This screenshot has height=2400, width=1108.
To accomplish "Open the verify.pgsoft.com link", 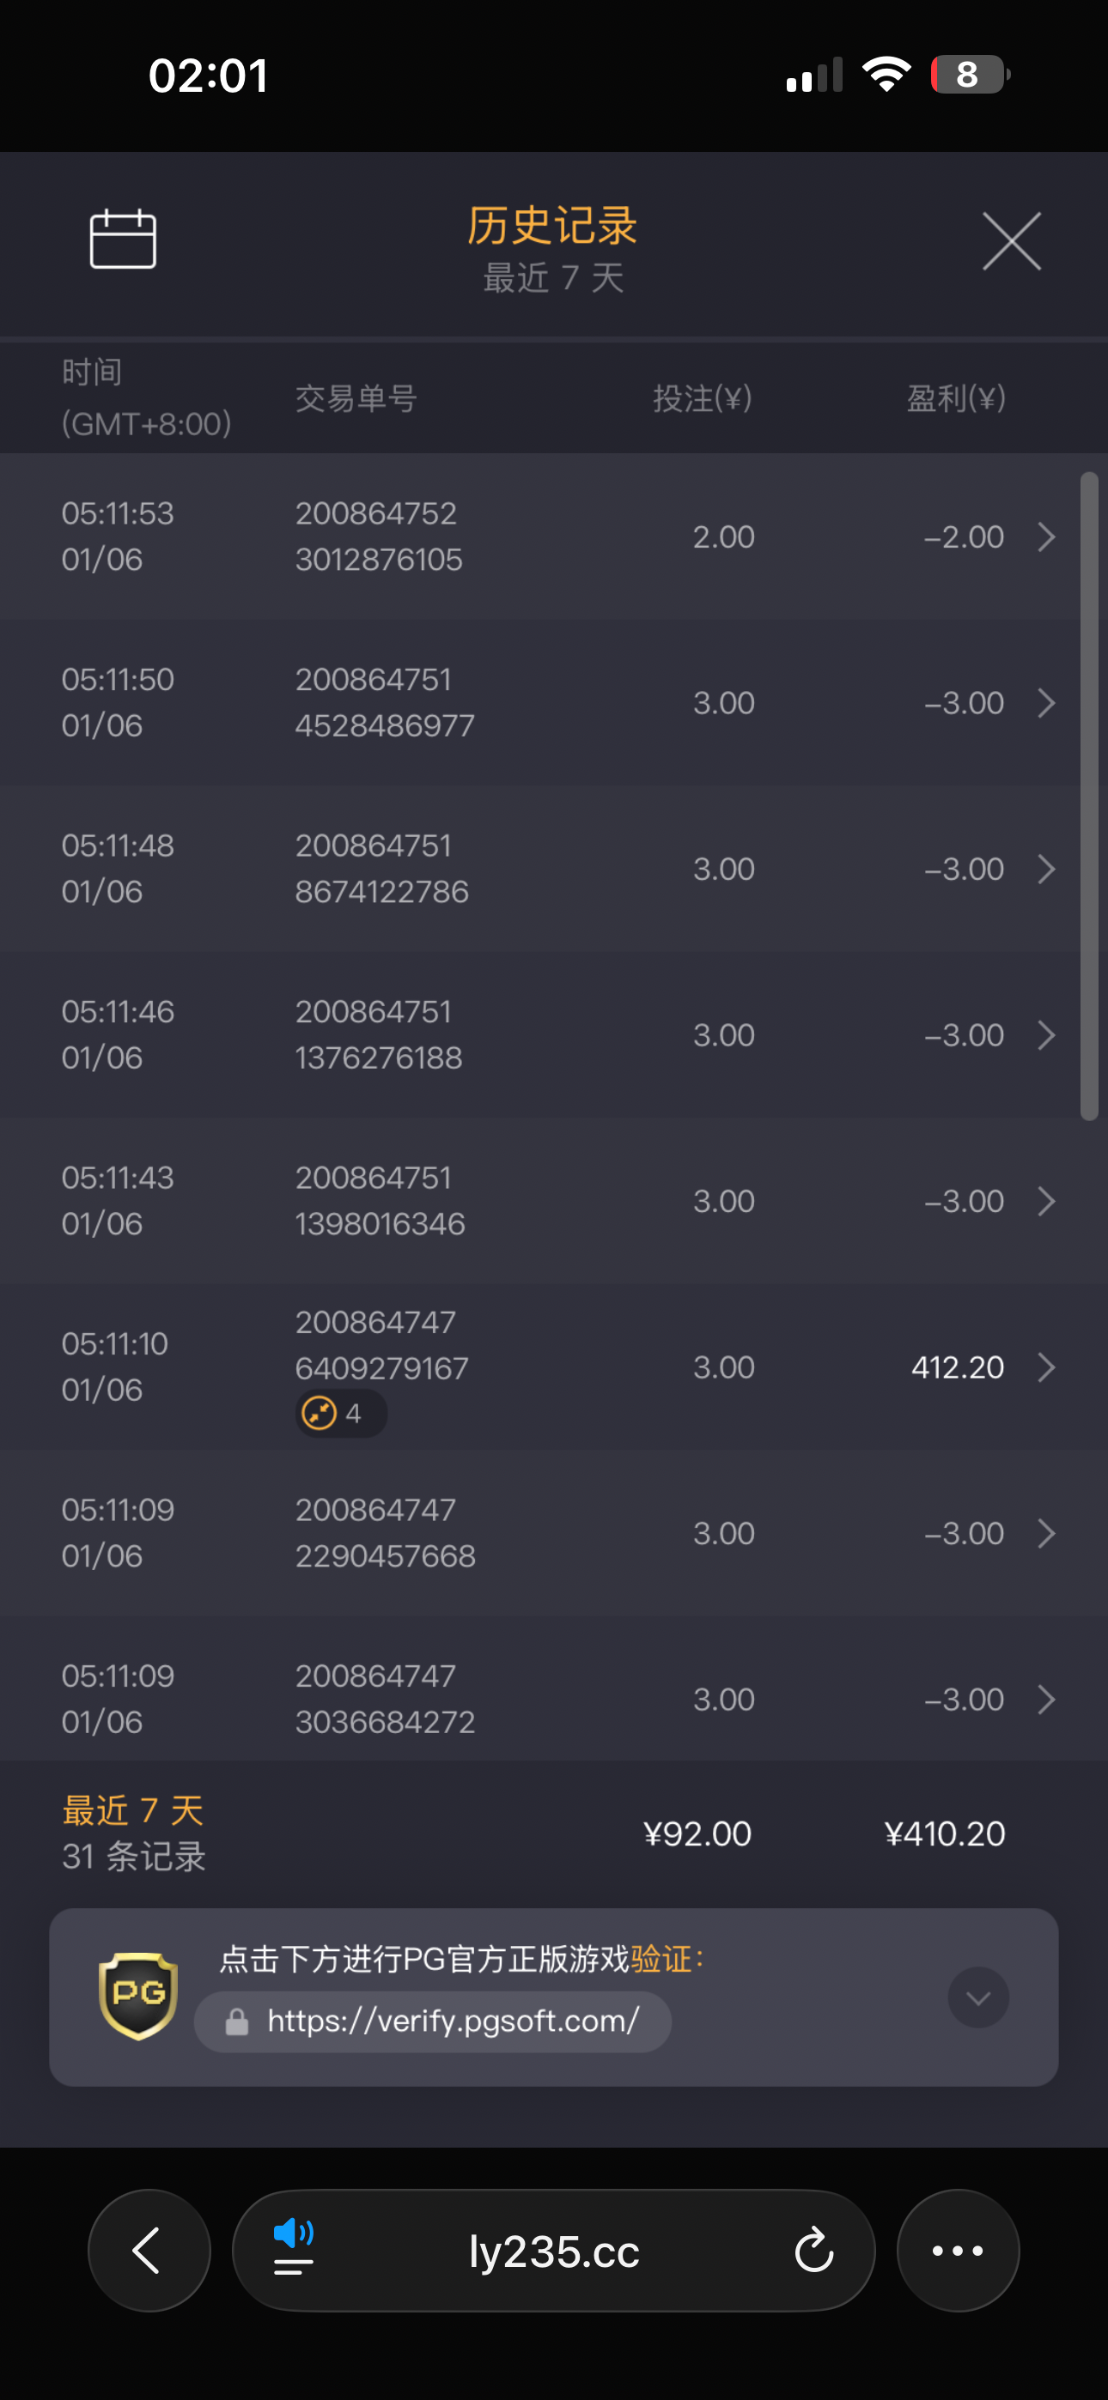I will (452, 2022).
